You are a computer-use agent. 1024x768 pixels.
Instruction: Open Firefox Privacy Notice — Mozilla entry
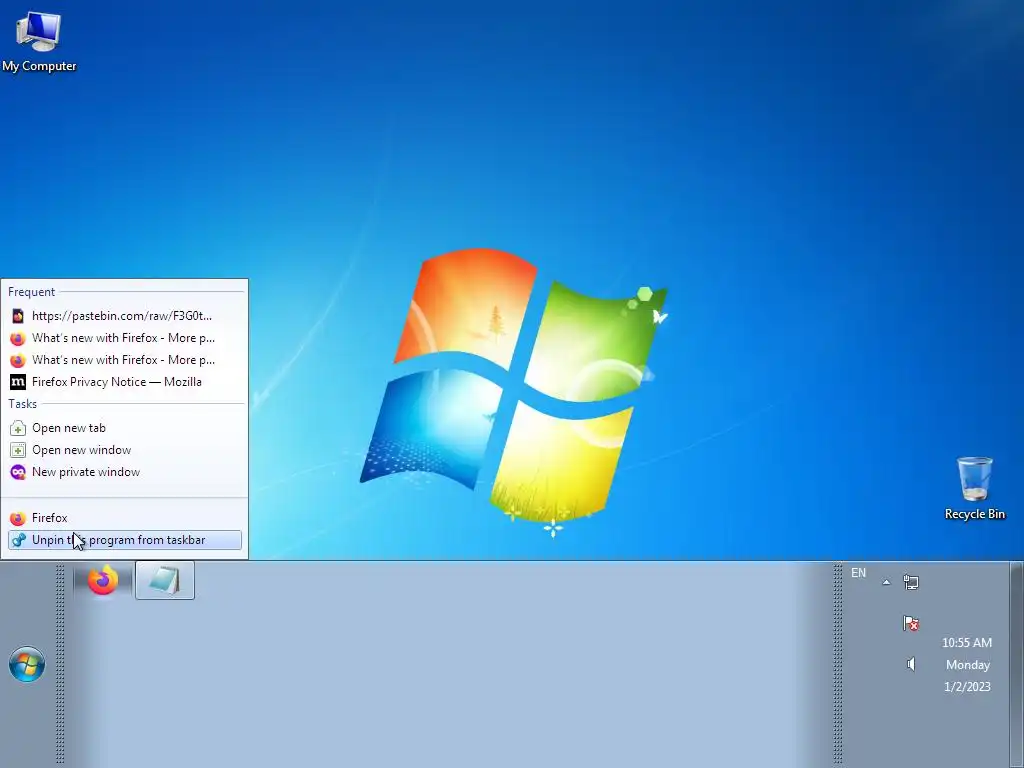point(125,382)
